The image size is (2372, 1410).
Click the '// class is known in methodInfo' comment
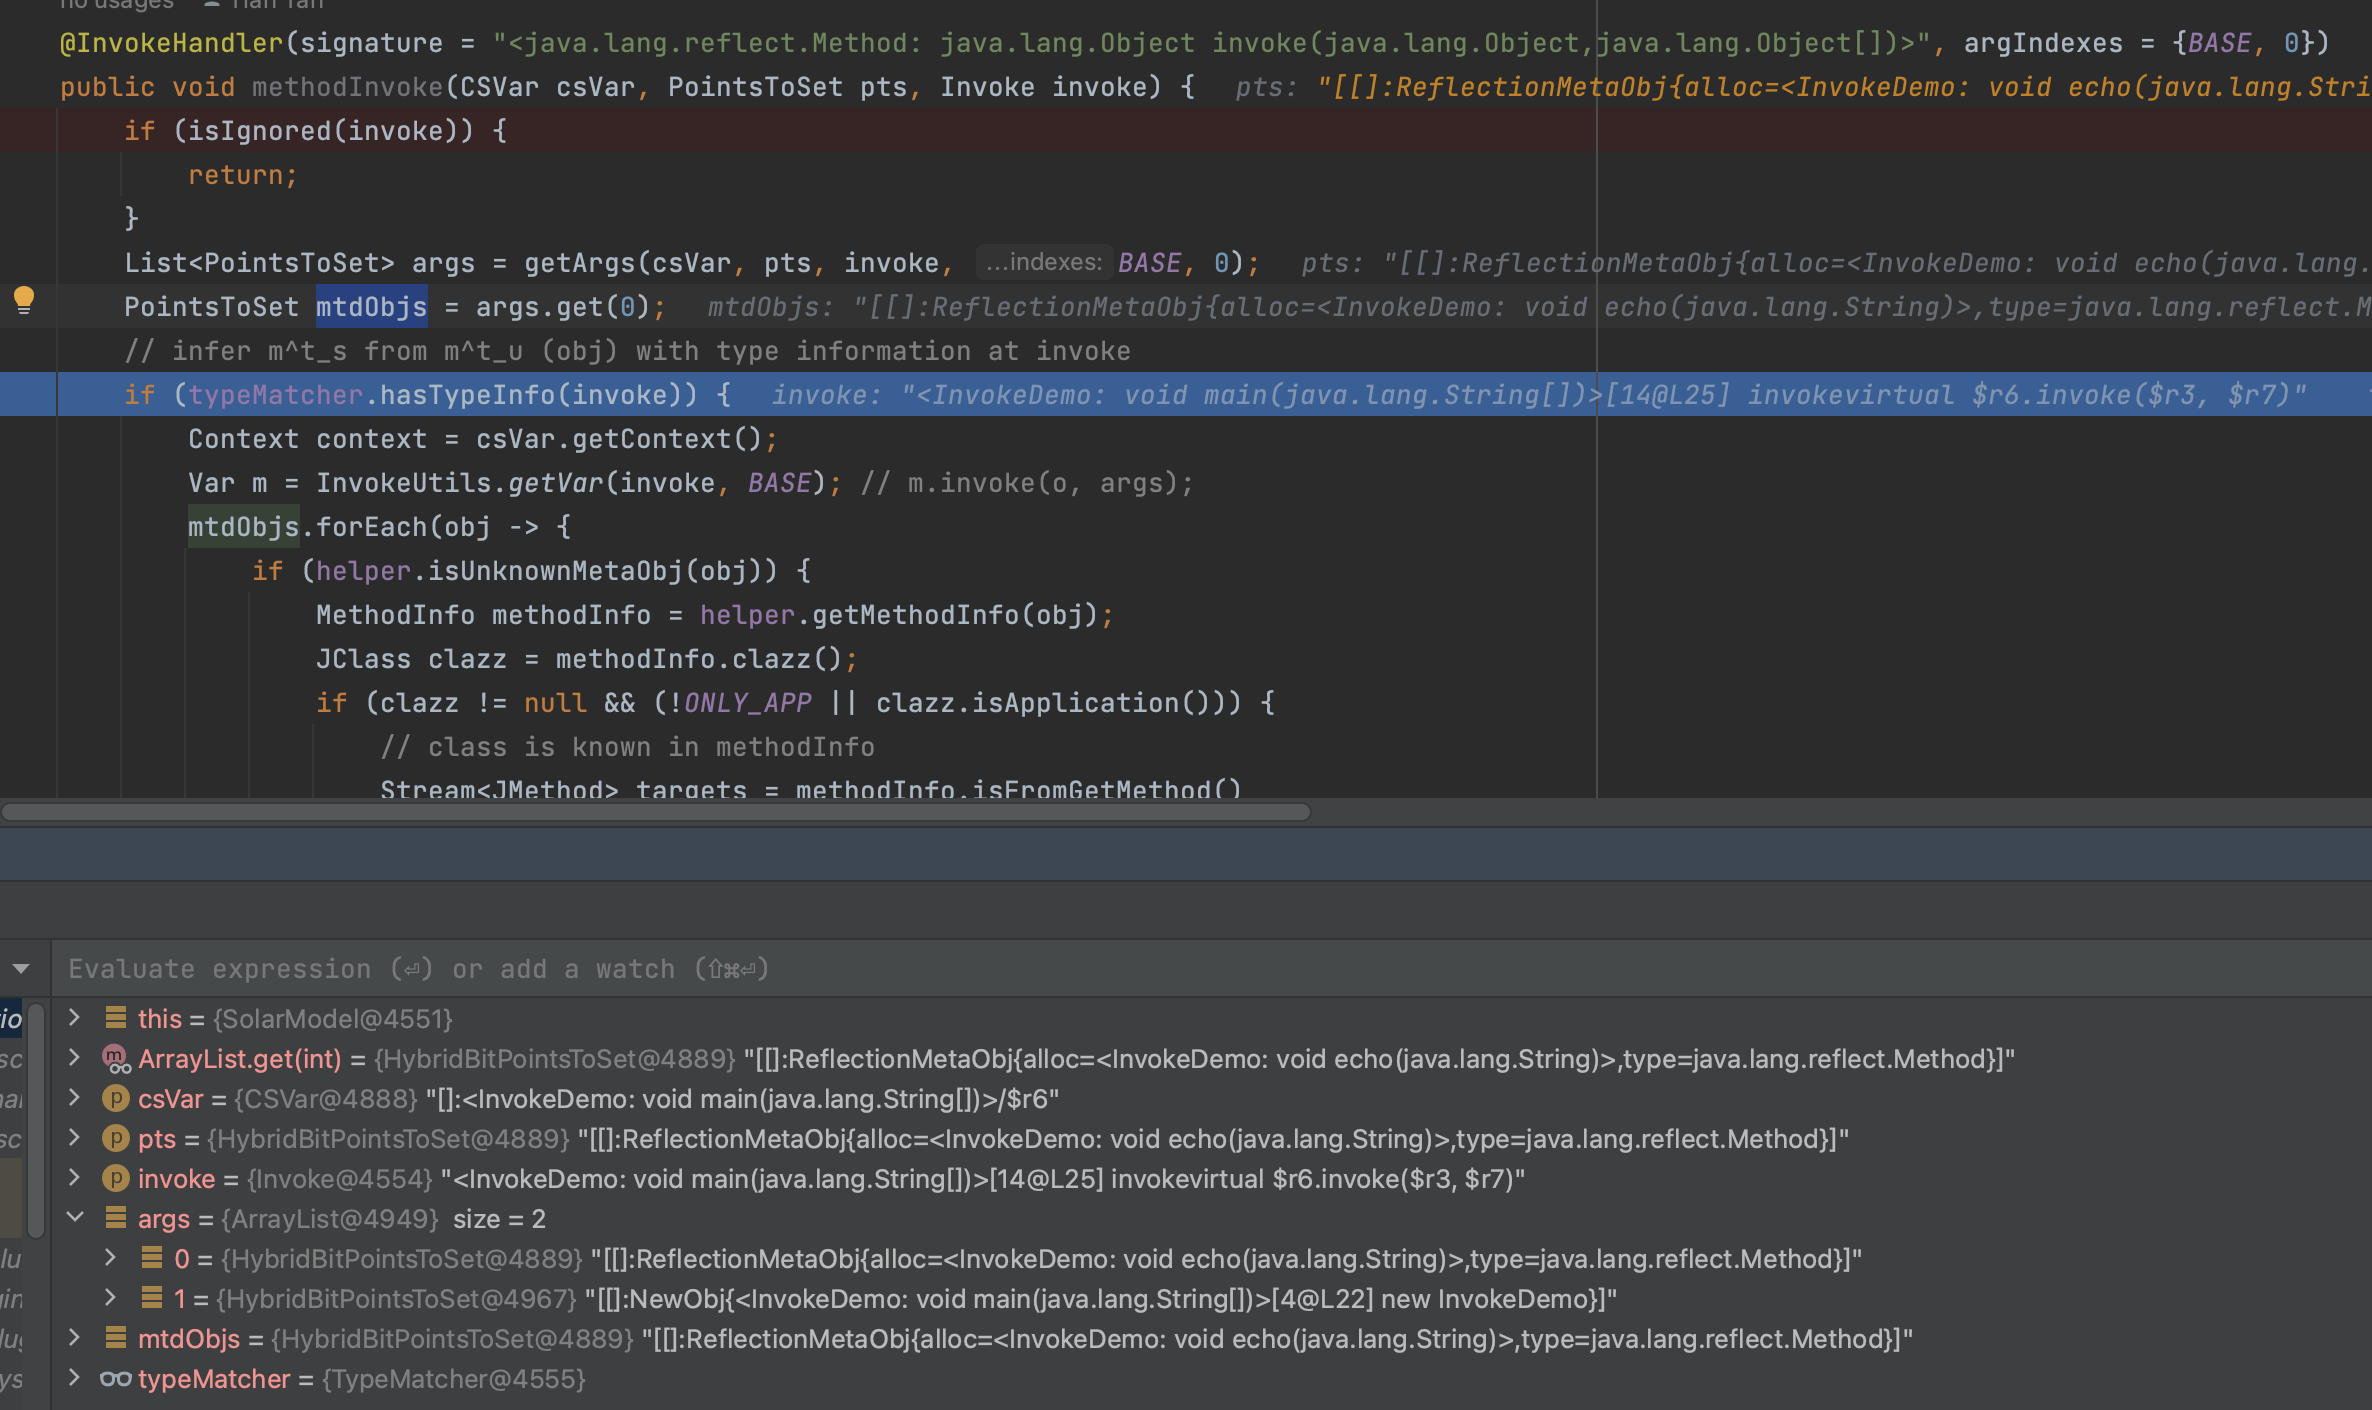pyautogui.click(x=627, y=747)
